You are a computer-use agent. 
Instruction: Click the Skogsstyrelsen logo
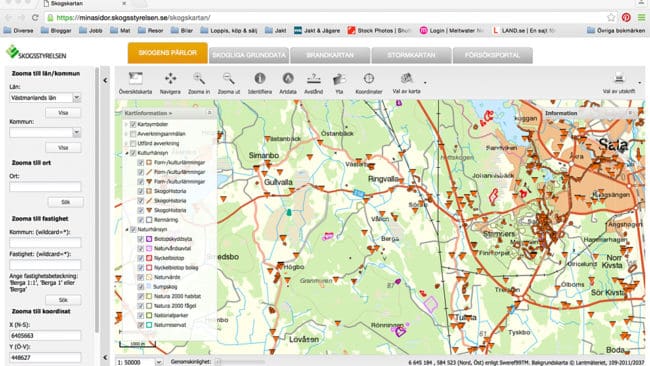pos(36,53)
